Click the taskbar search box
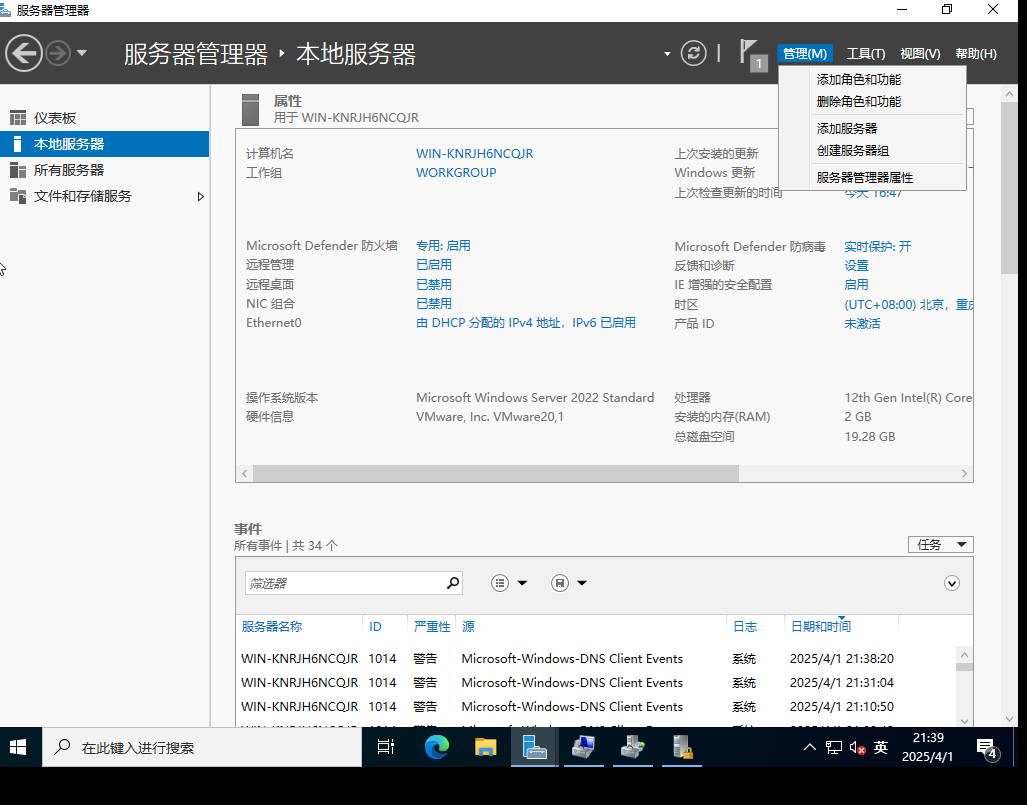 [202, 747]
